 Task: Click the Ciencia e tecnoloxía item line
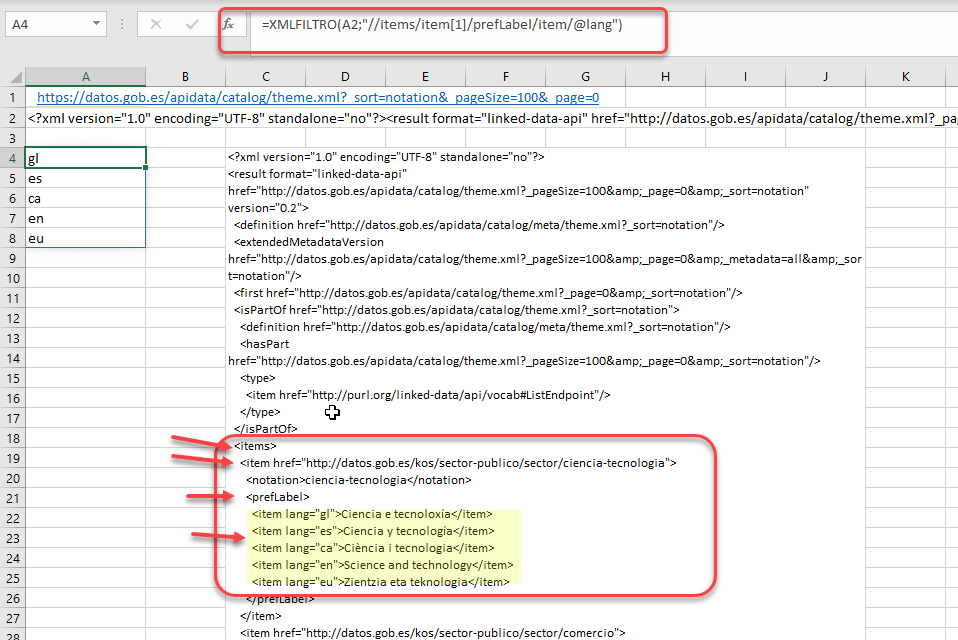pos(372,514)
